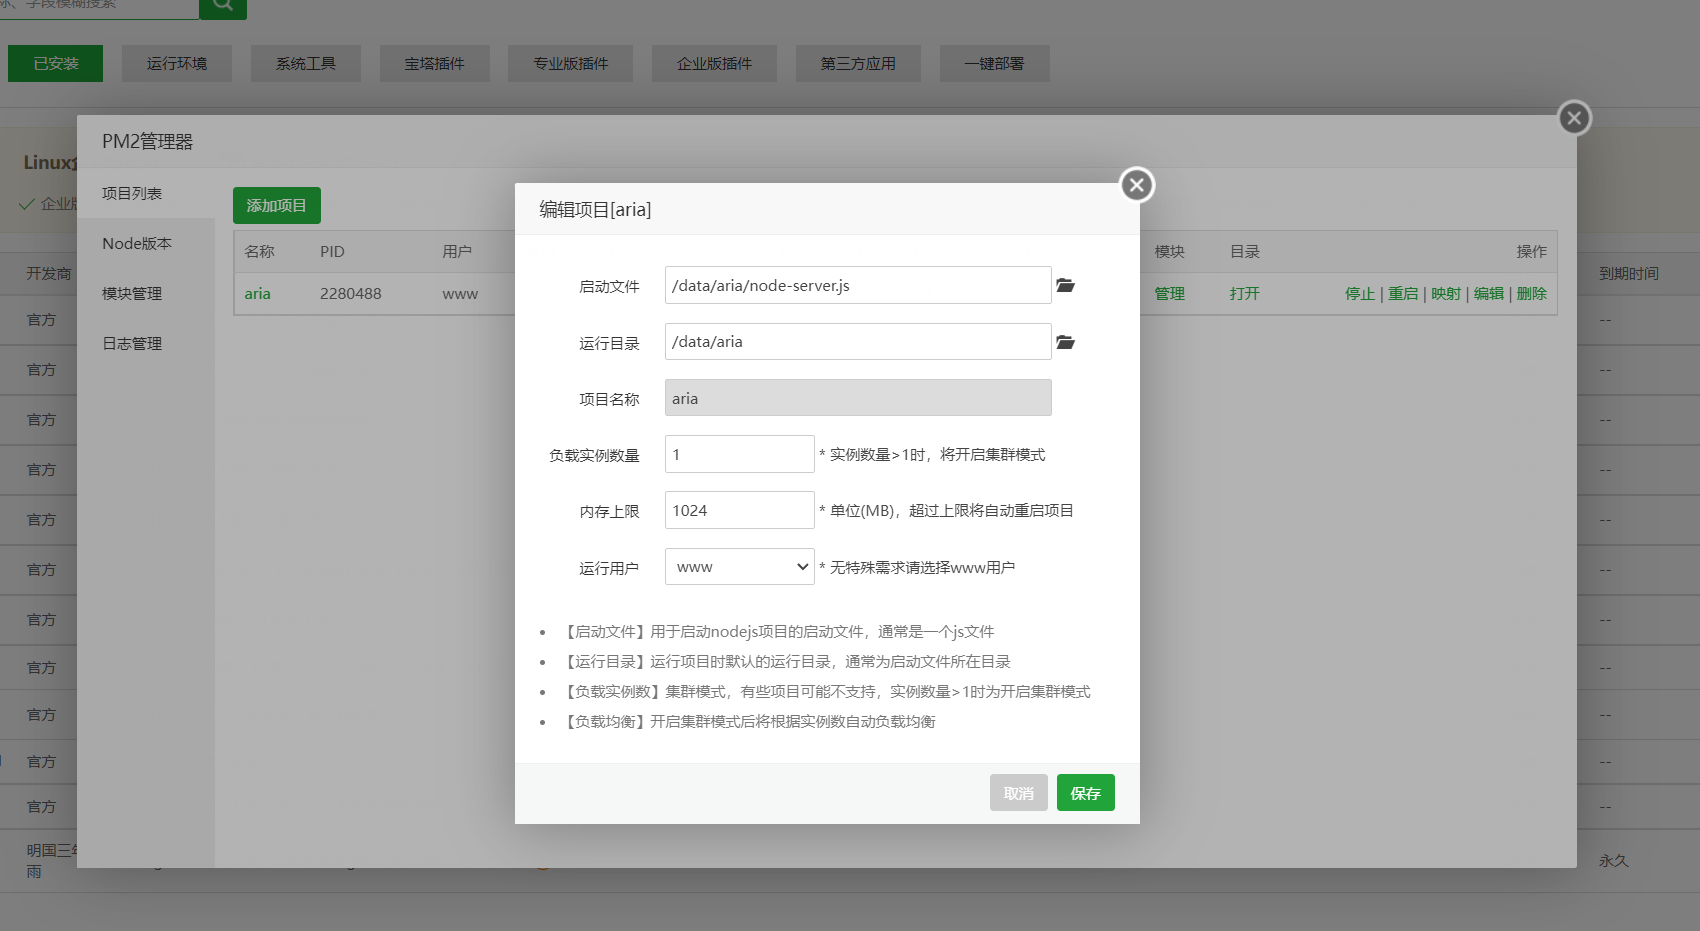
Task: Select the 第三方应用 tab
Action: (858, 63)
